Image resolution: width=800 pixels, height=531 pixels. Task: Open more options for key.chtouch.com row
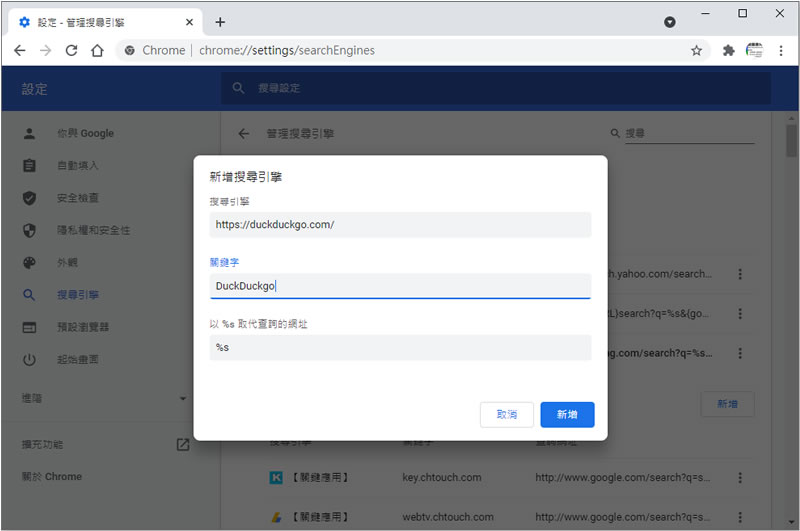click(740, 478)
